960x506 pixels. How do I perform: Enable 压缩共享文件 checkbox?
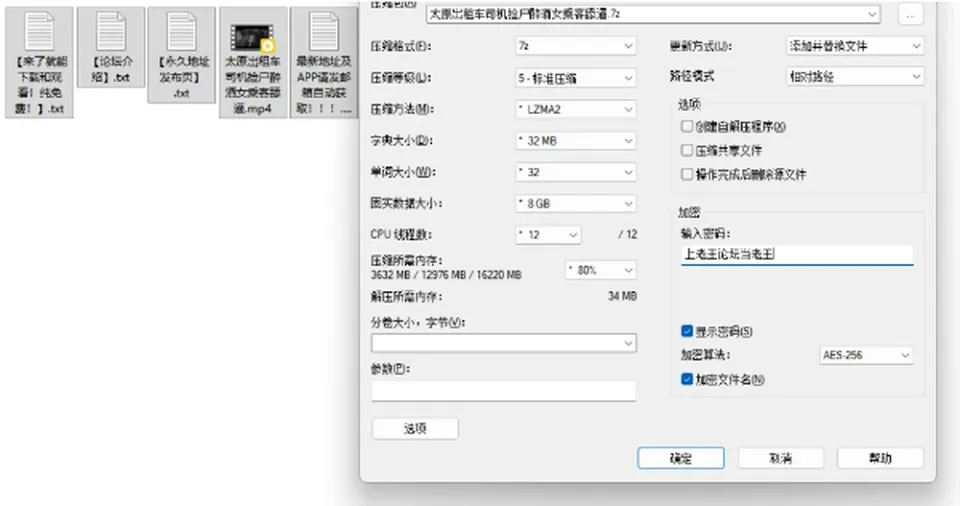tap(687, 150)
